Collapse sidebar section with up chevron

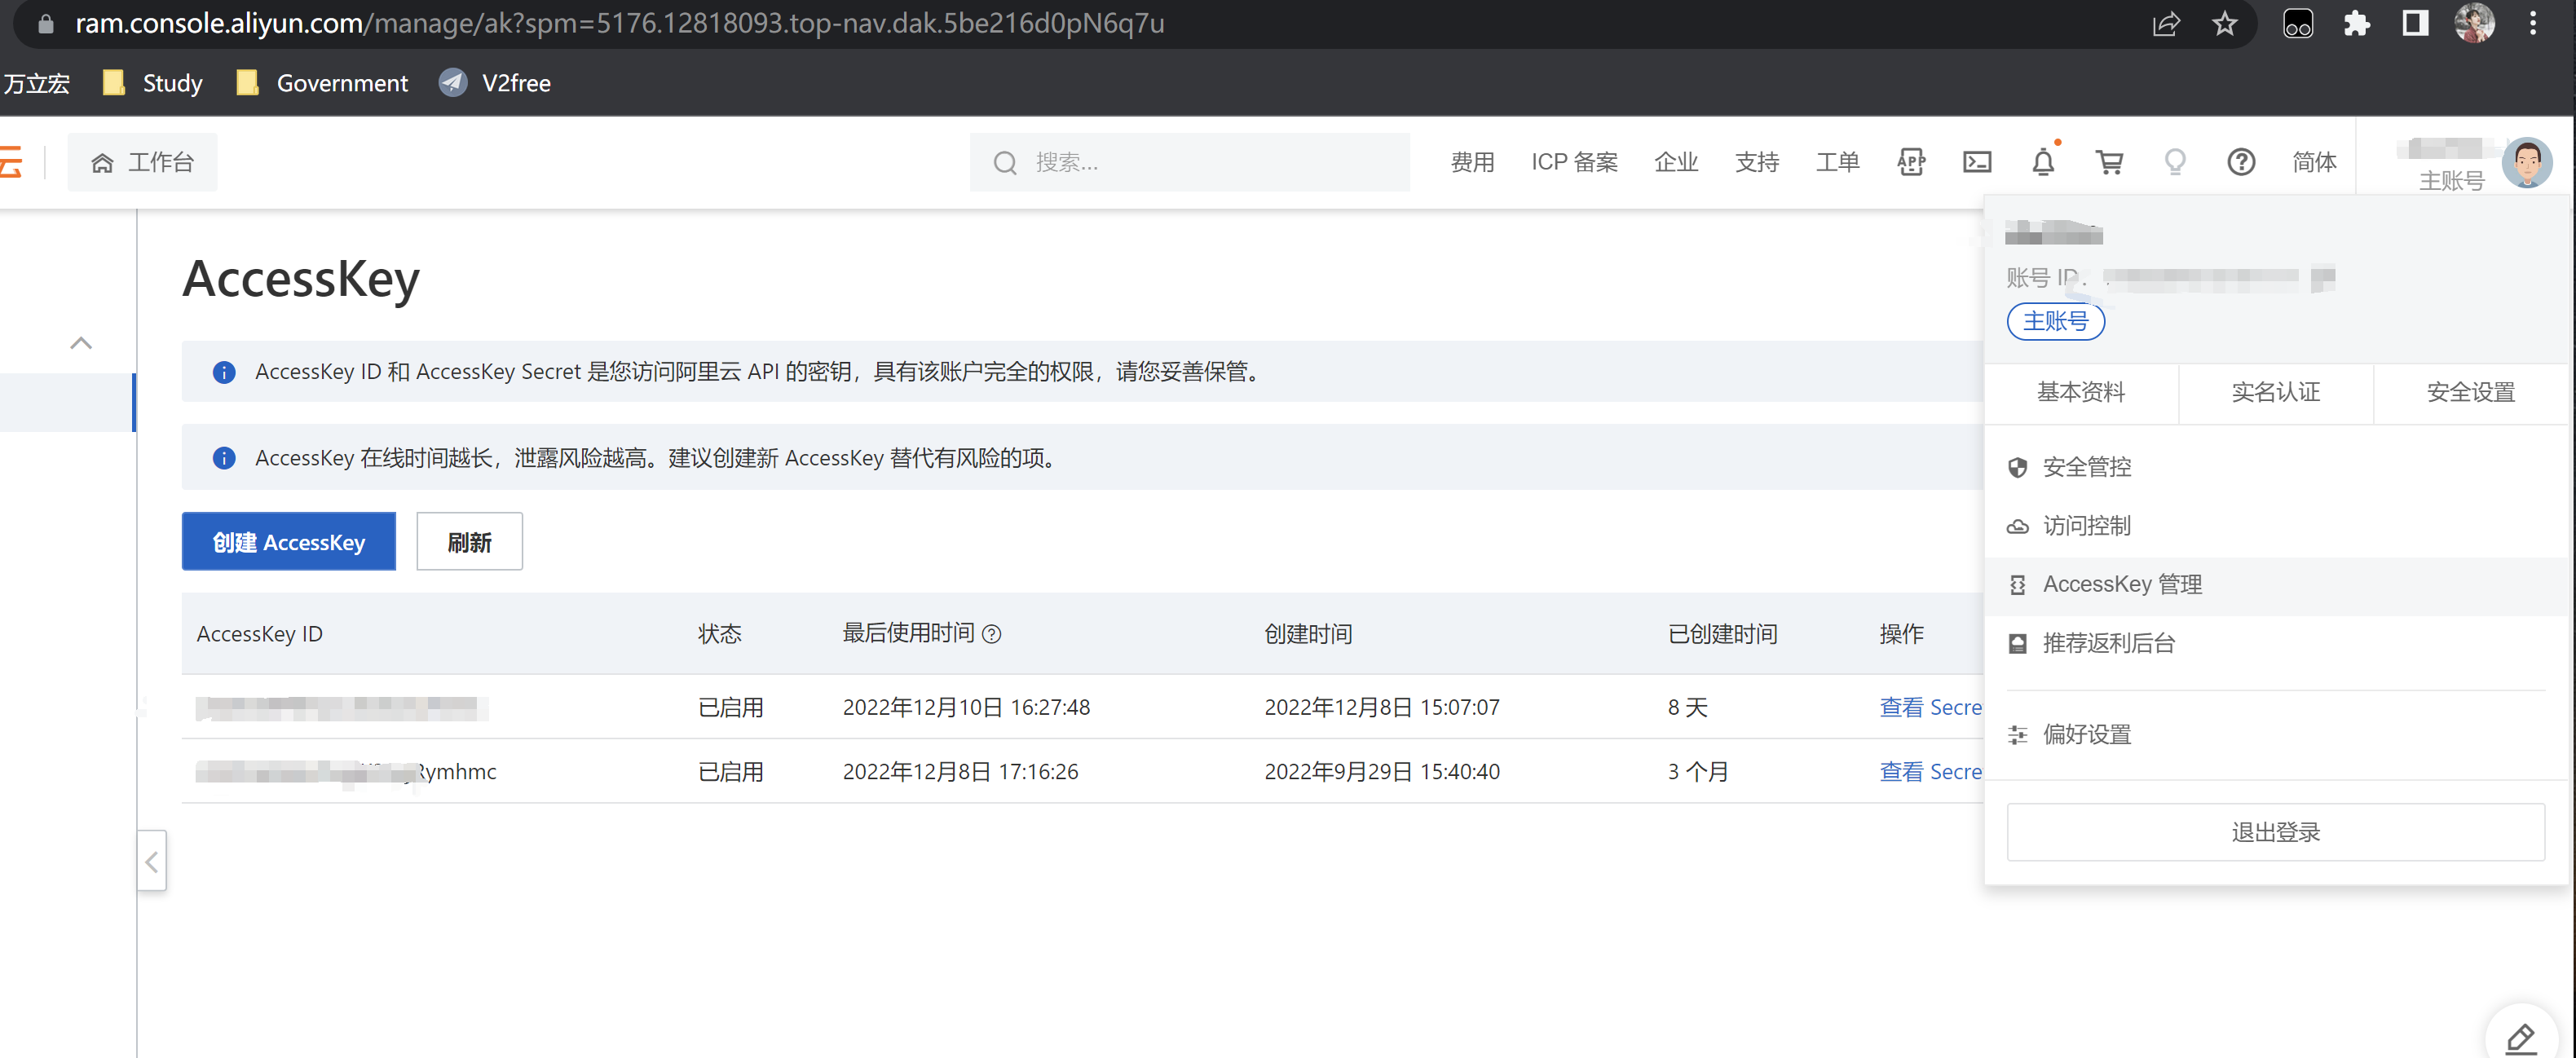click(81, 344)
